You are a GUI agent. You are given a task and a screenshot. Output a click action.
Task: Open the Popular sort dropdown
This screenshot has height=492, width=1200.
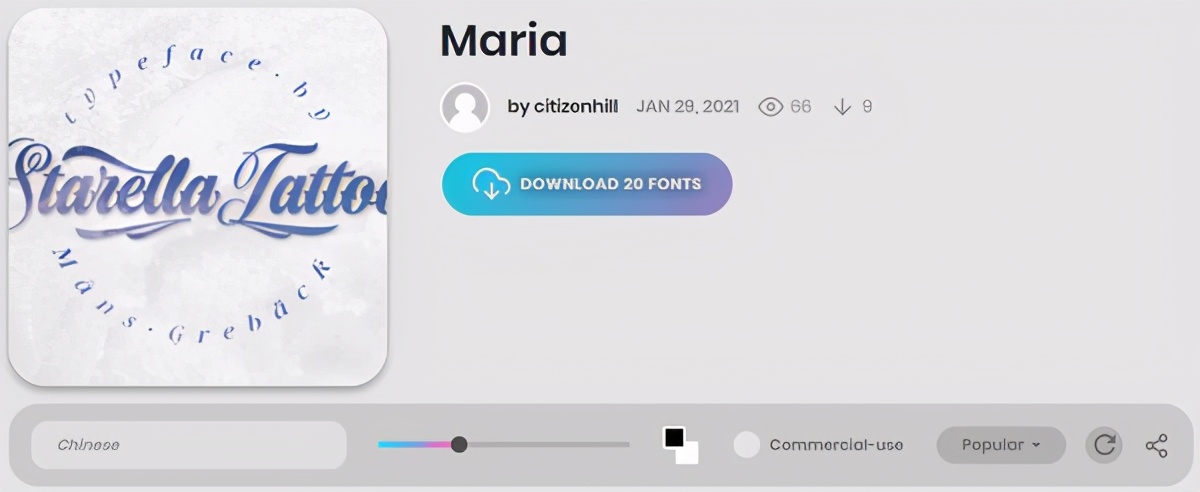[x=1001, y=445]
